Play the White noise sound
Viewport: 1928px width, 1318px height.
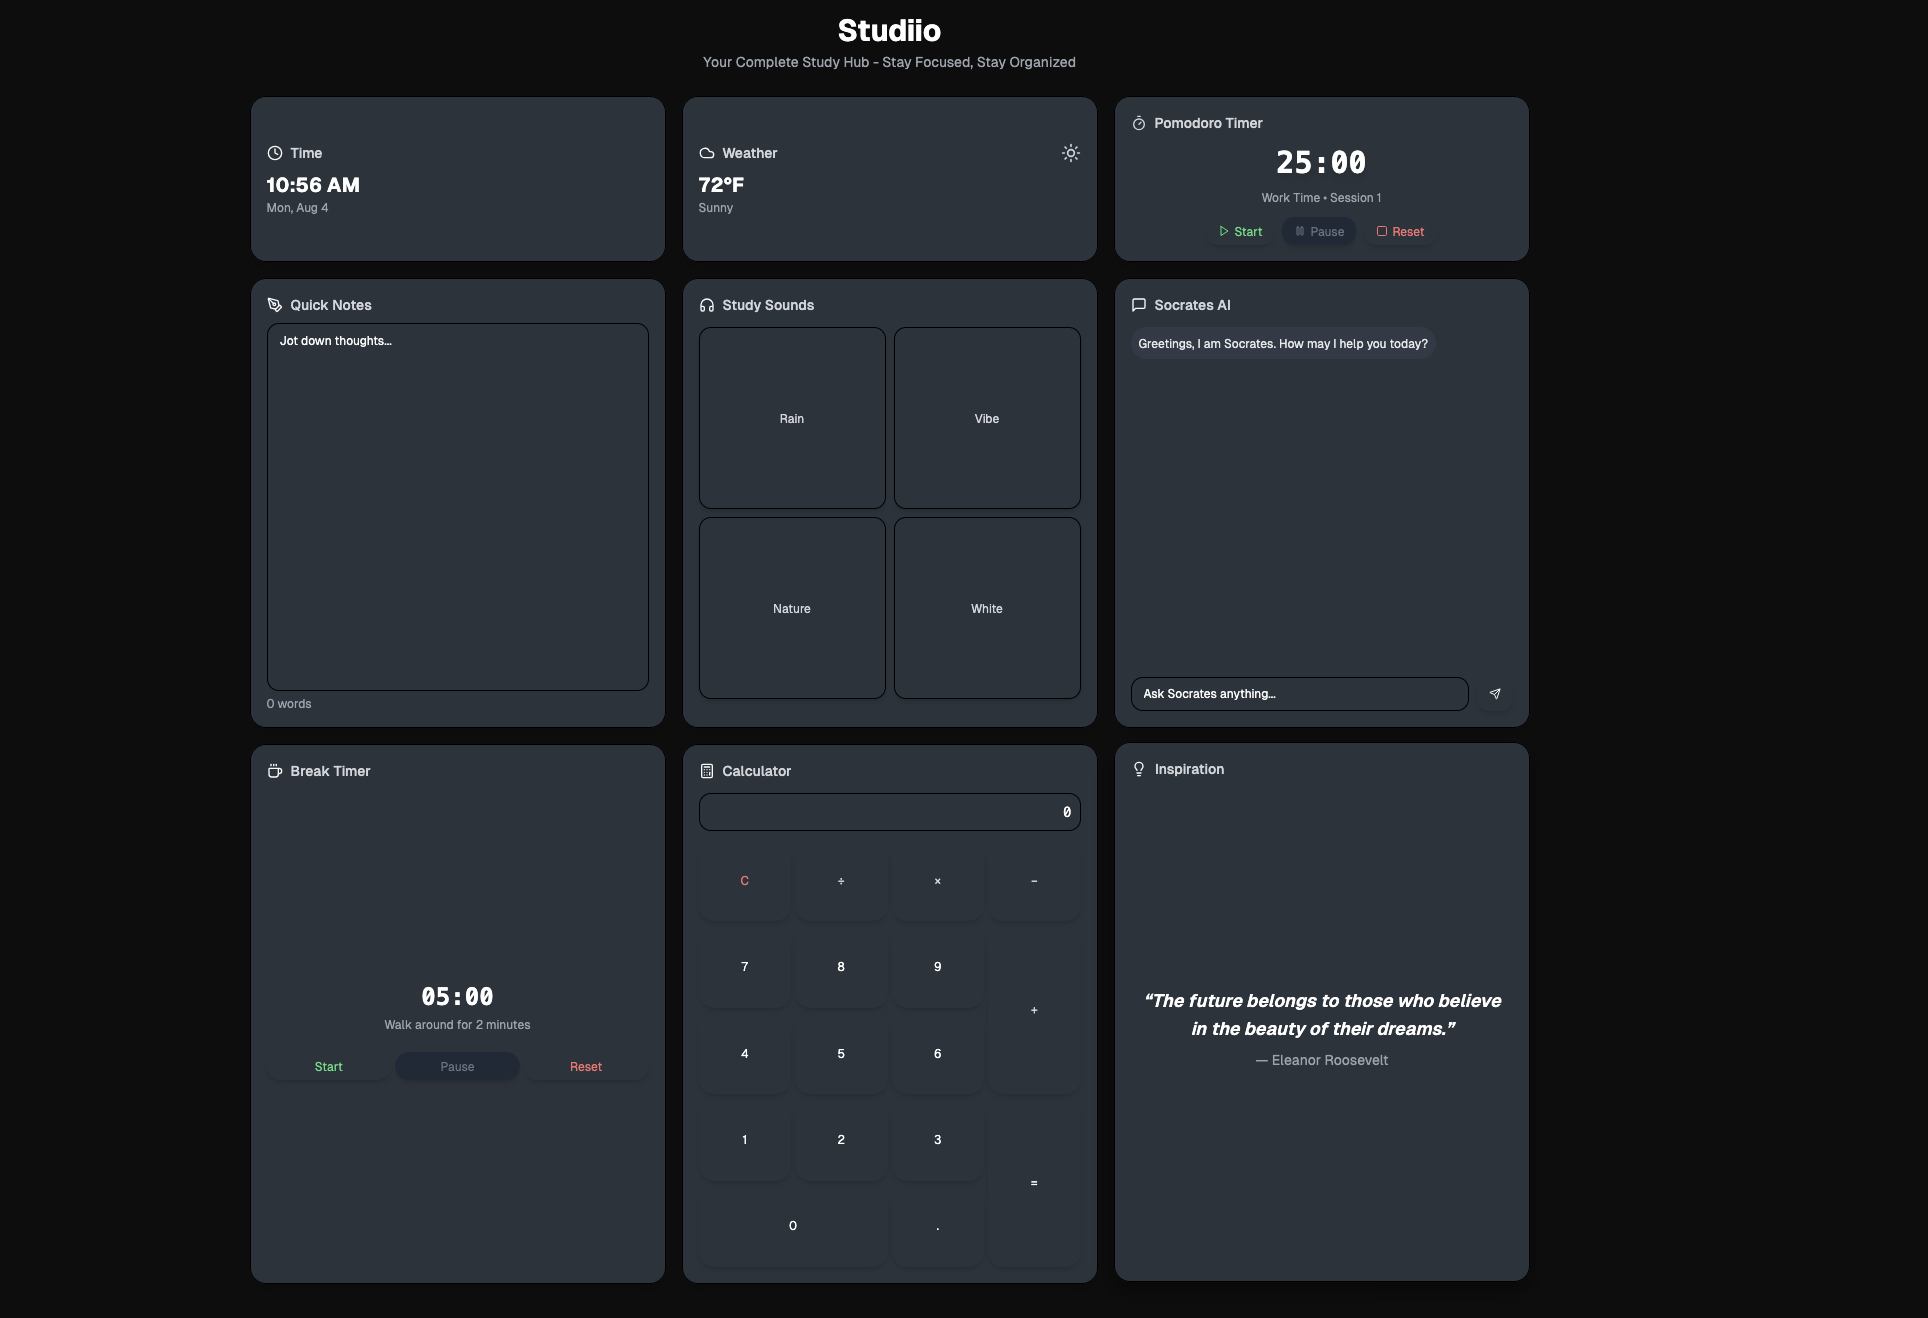tap(987, 608)
